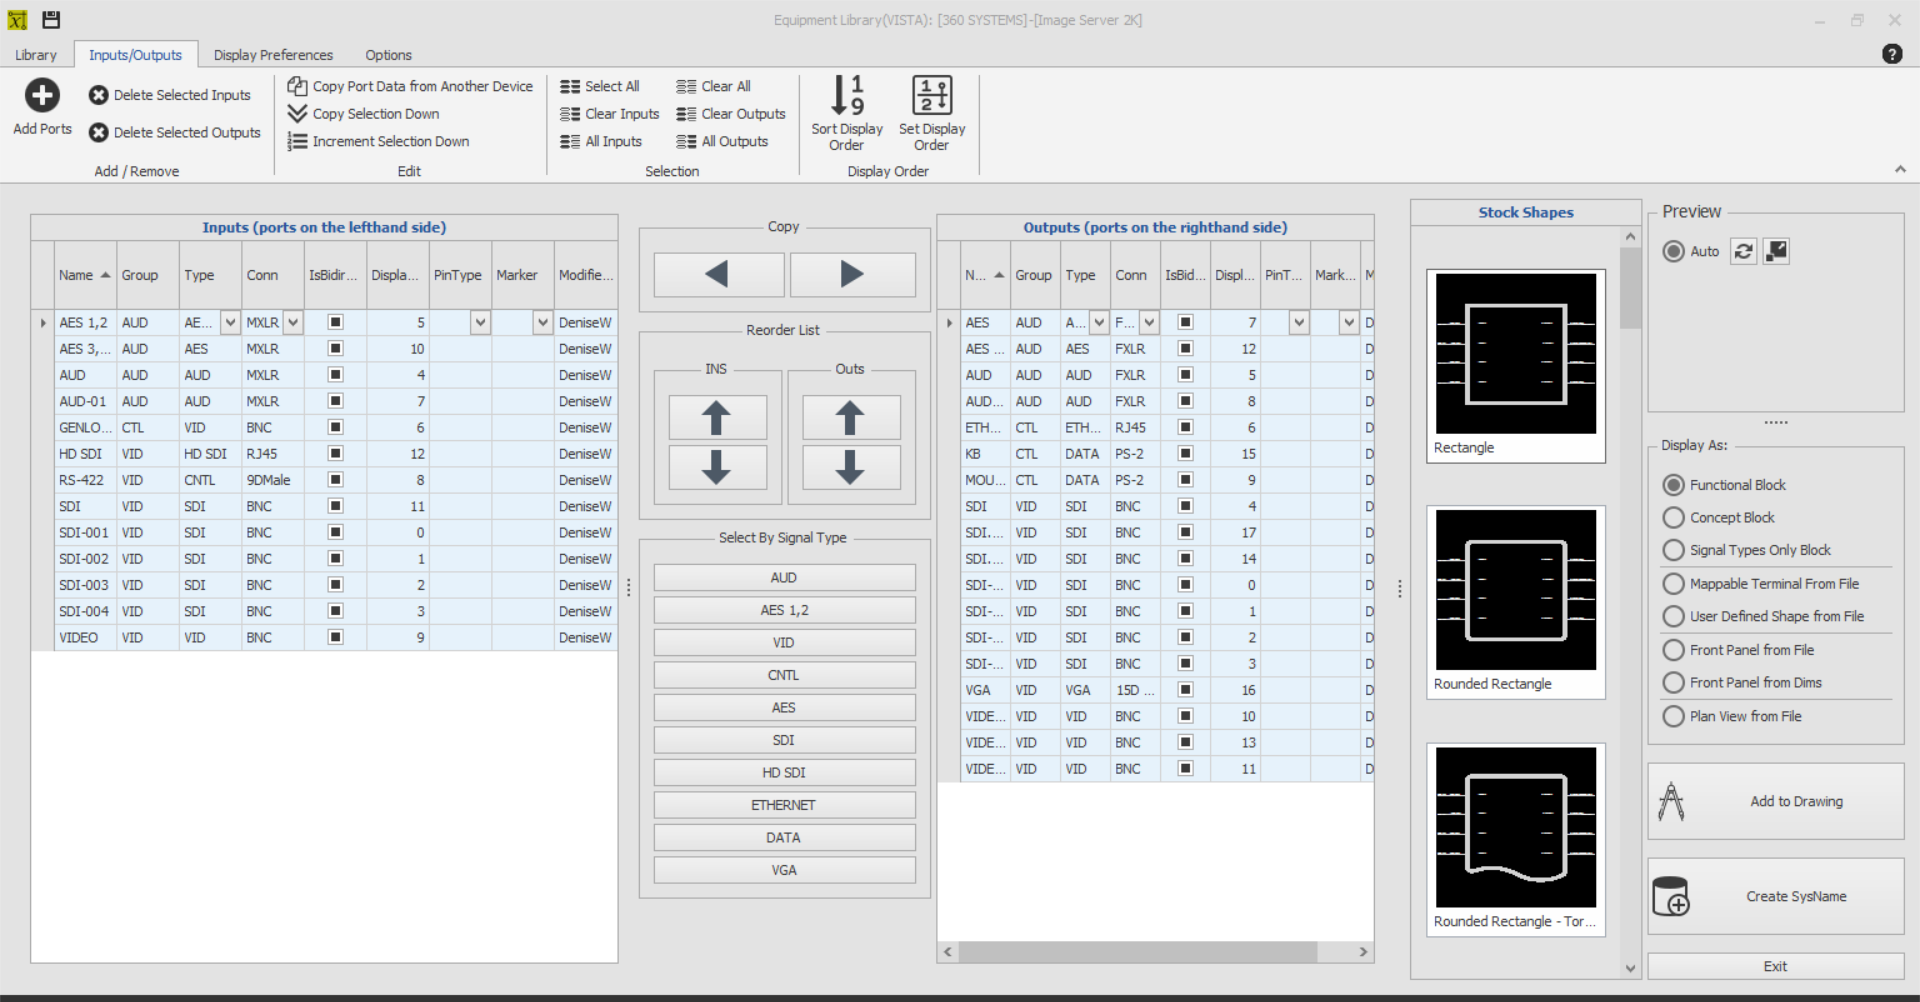The height and width of the screenshot is (1002, 1920).
Task: Select Functional Block display option
Action: (x=1673, y=485)
